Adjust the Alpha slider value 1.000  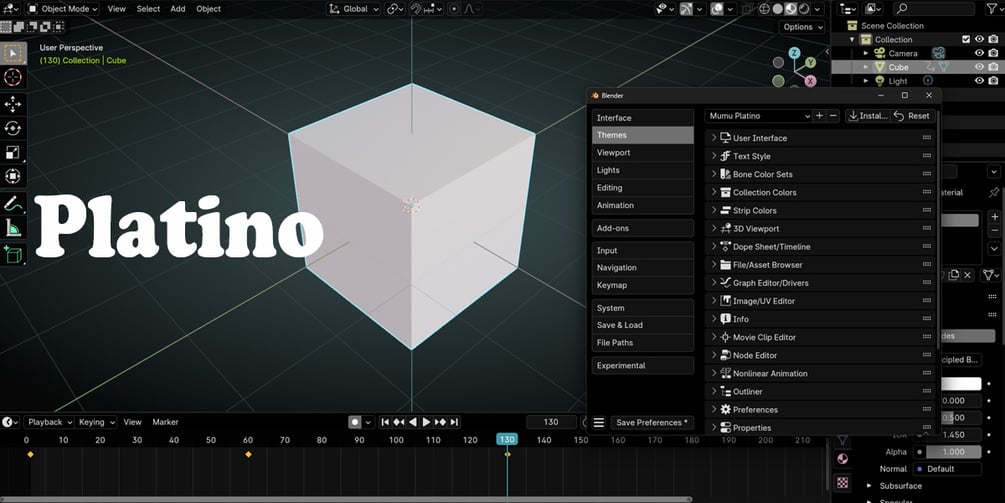[x=954, y=452]
